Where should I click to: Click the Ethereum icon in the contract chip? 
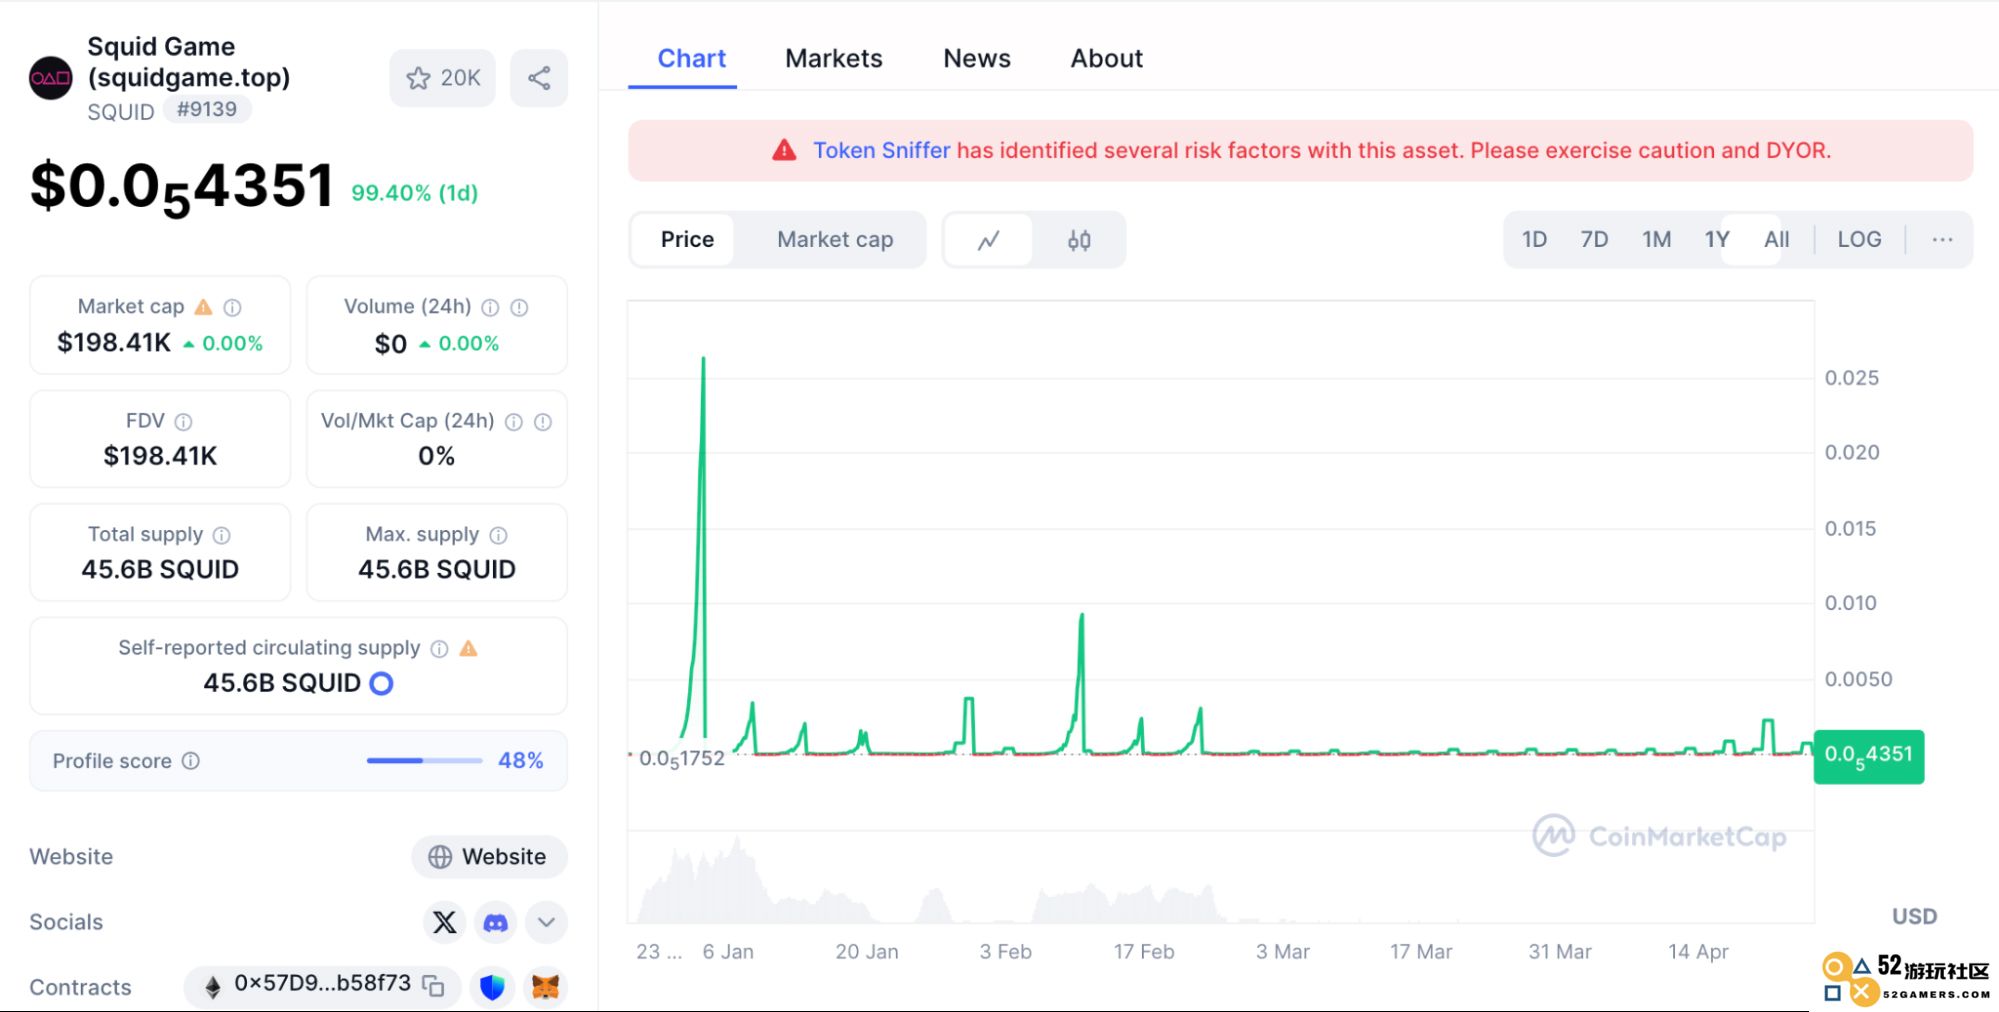(x=212, y=987)
